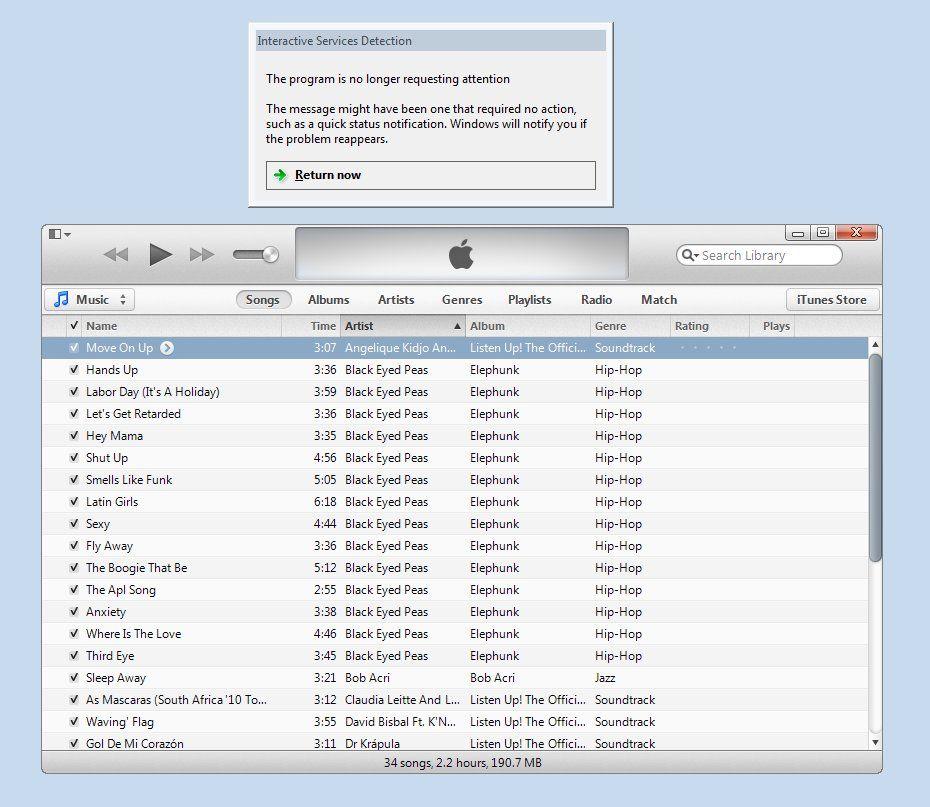This screenshot has height=807, width=930.
Task: Click the Apple logo display area
Action: [461, 254]
